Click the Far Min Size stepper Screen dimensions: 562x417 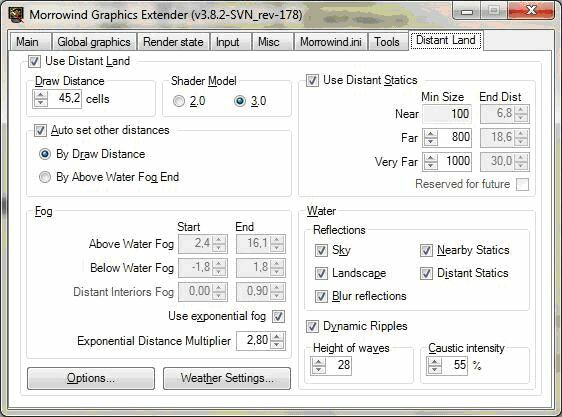click(x=430, y=138)
